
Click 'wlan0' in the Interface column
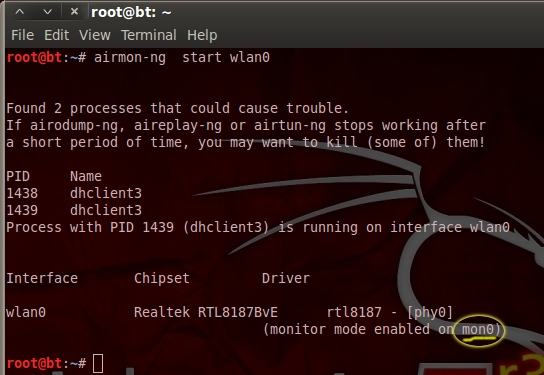tap(26, 312)
